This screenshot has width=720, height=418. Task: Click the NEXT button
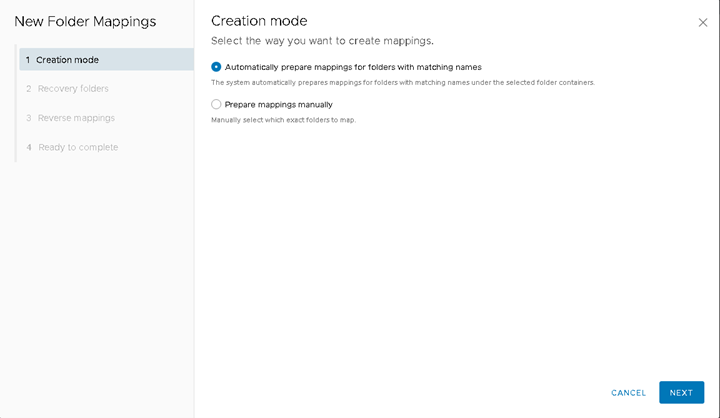(681, 392)
